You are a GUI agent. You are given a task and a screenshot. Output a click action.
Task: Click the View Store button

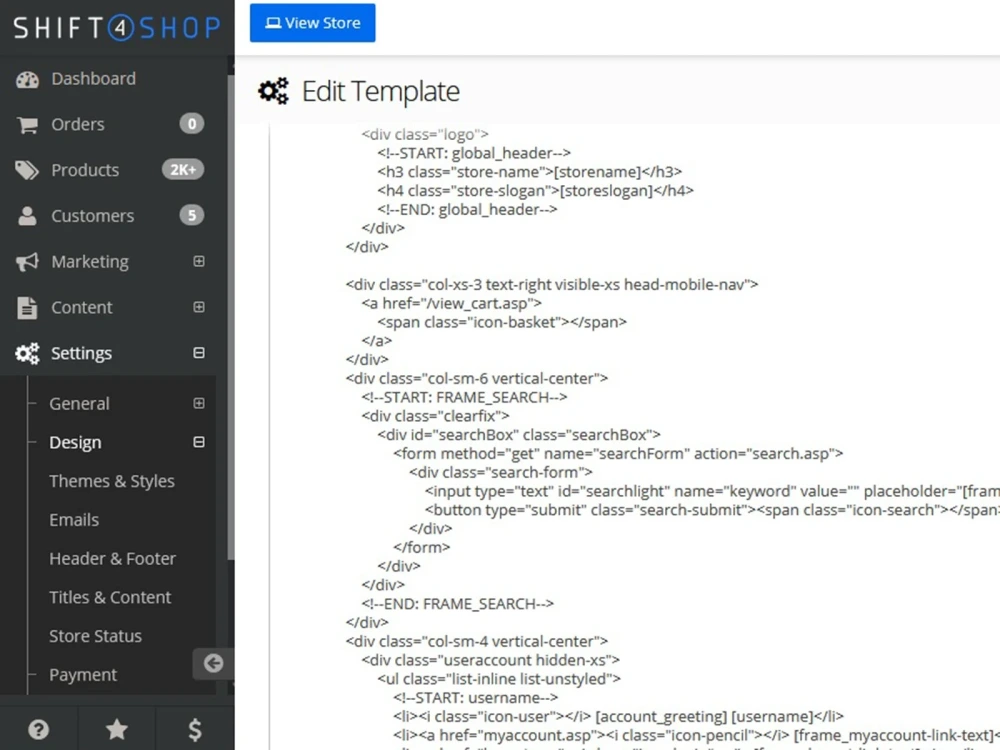(312, 23)
